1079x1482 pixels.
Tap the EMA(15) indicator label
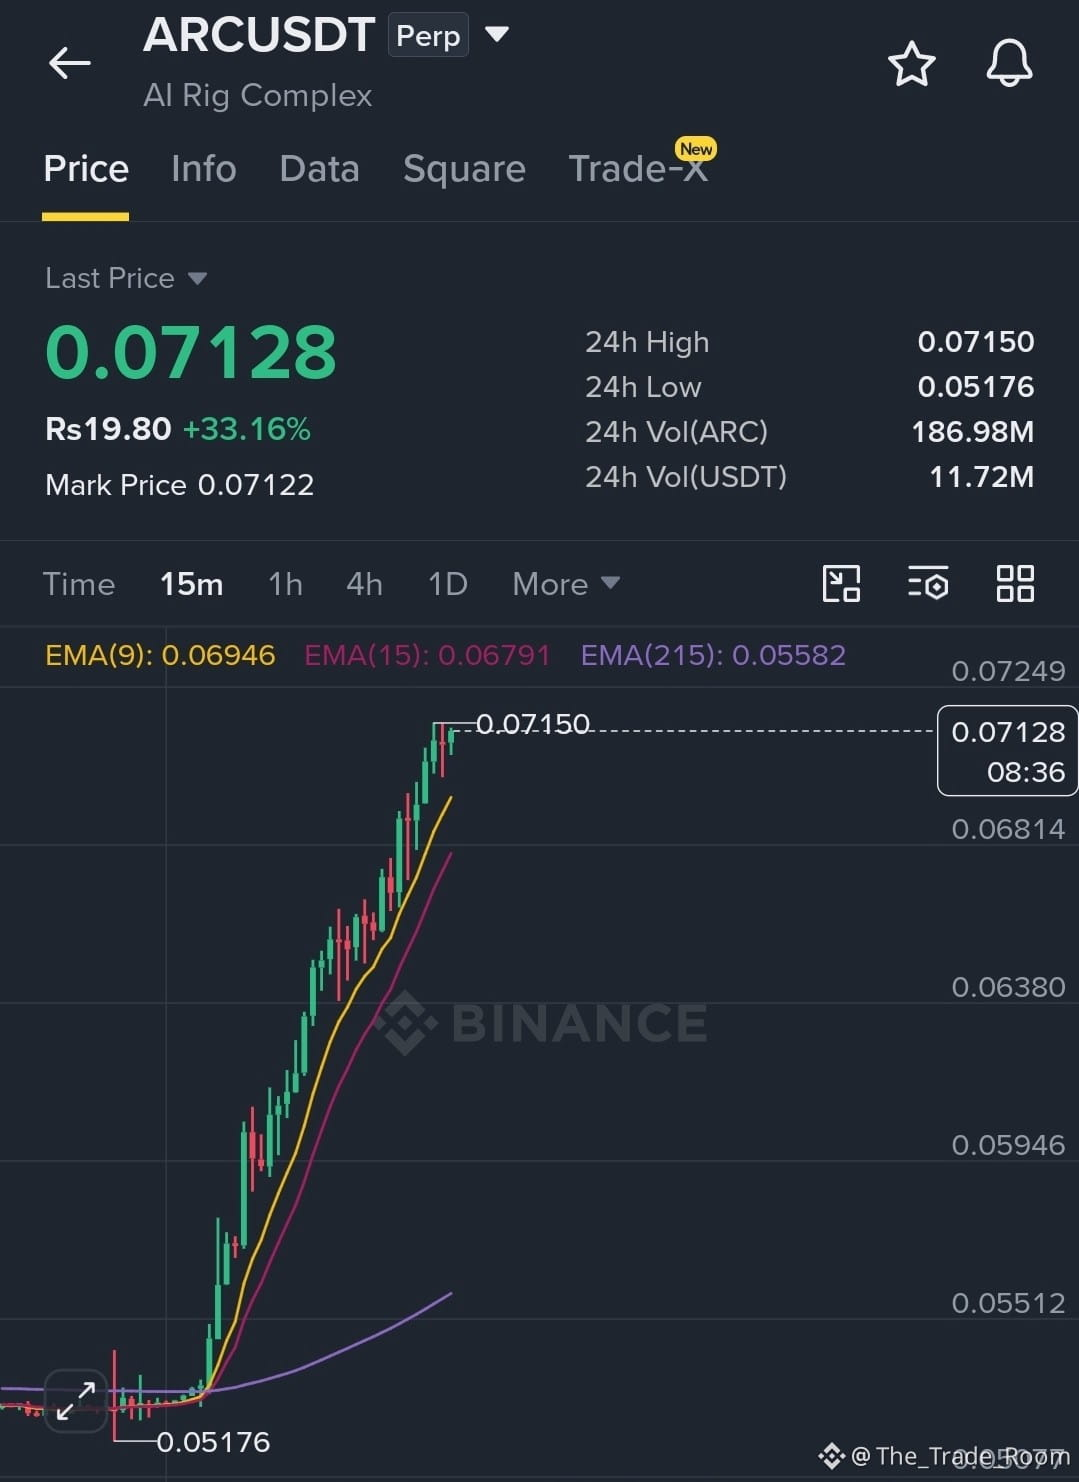point(427,655)
